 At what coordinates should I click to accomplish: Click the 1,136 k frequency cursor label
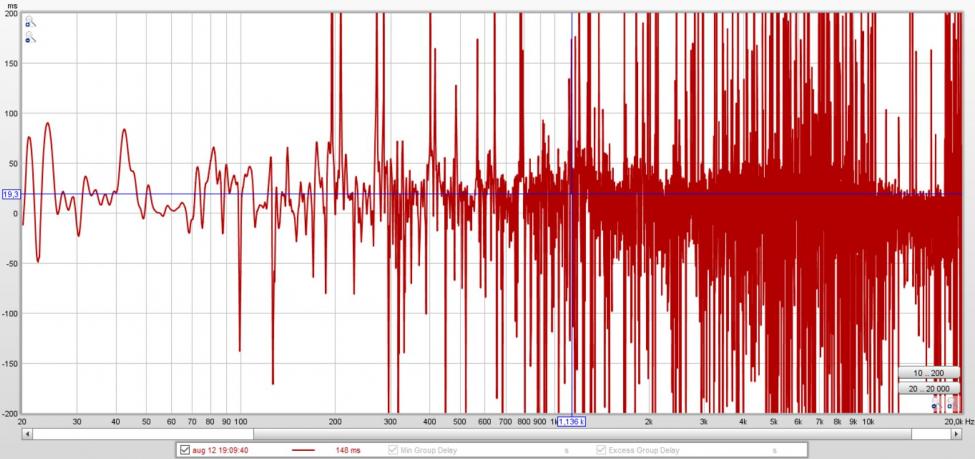pos(571,422)
